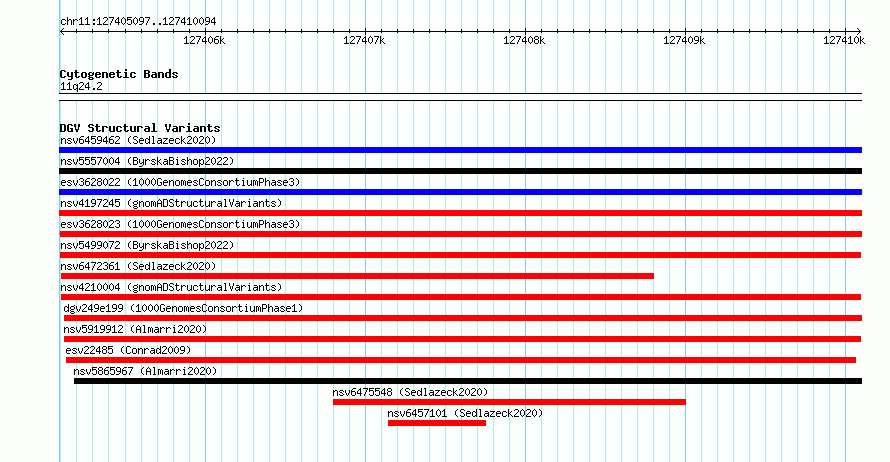The width and height of the screenshot is (890, 462).
Task: Select the blue bar under nsv6459462
Action: pos(460,150)
